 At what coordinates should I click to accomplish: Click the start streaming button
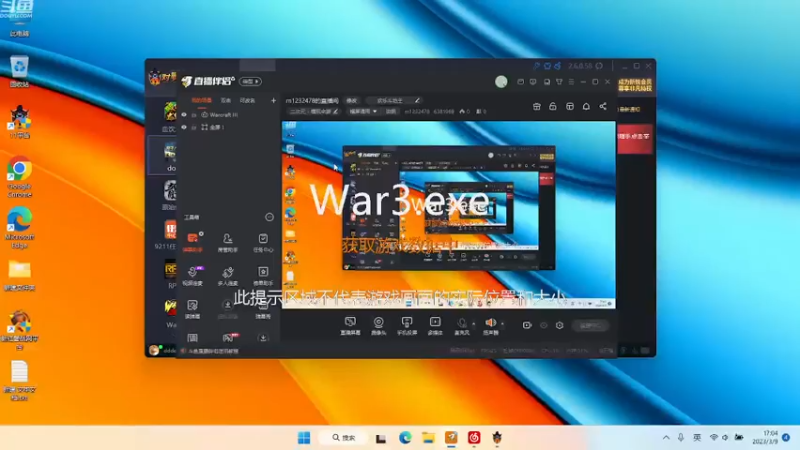(590, 326)
